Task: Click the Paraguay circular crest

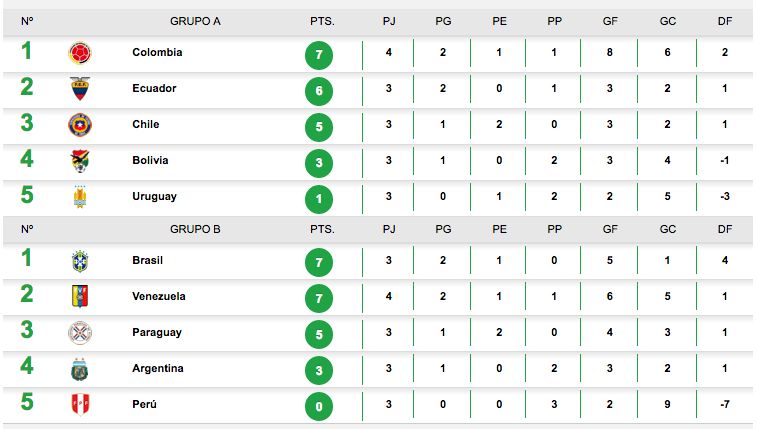Action: (x=80, y=332)
